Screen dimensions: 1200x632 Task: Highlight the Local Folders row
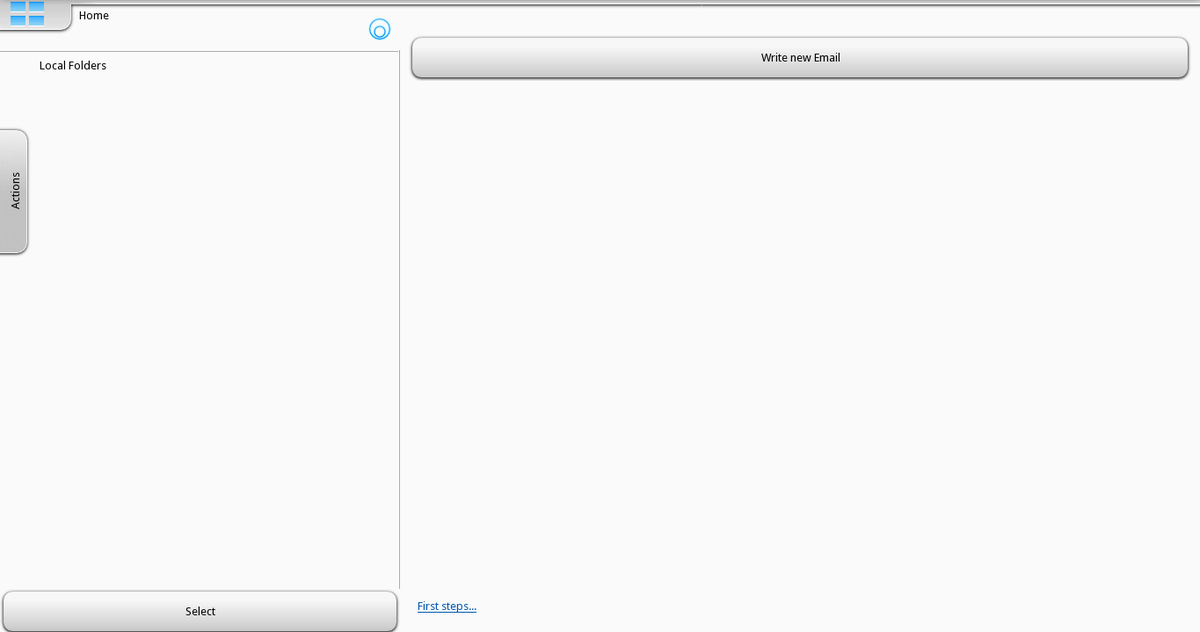point(73,66)
